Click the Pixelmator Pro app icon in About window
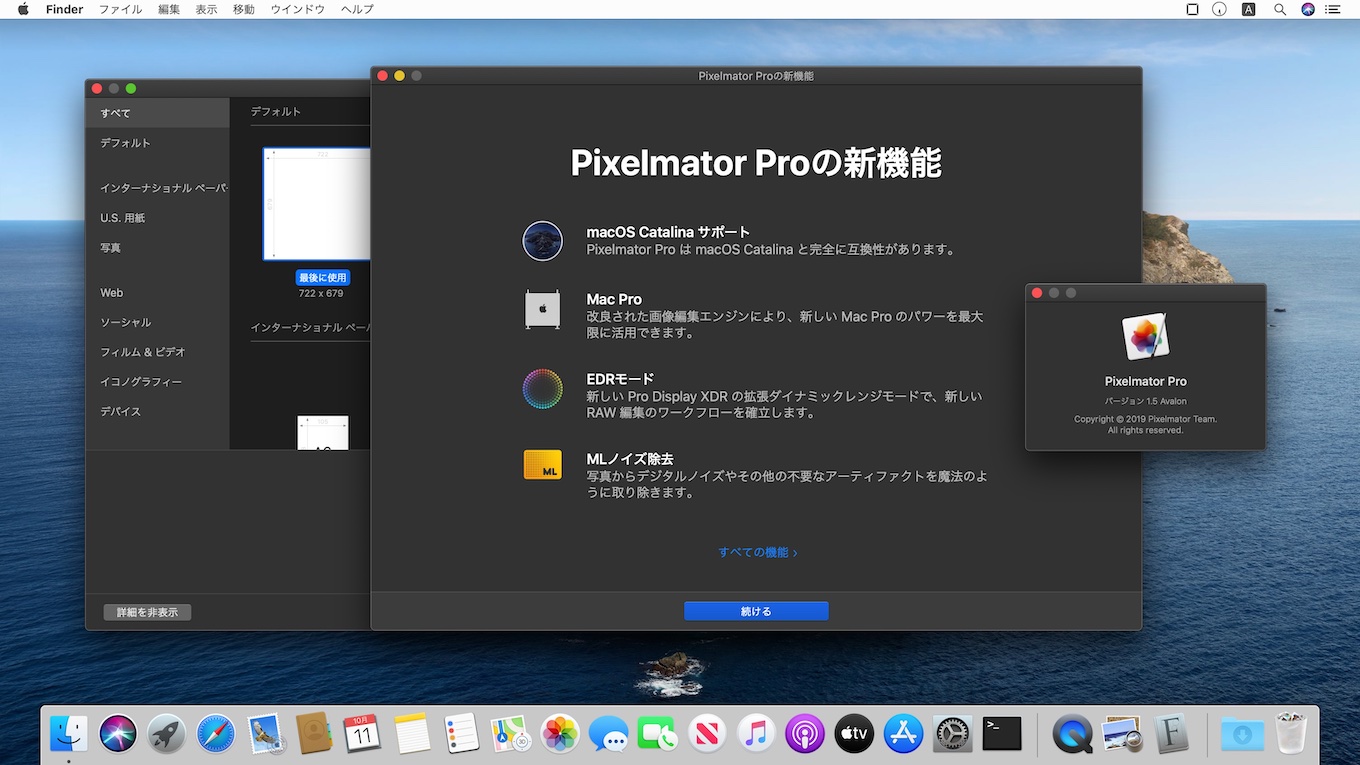 1146,337
